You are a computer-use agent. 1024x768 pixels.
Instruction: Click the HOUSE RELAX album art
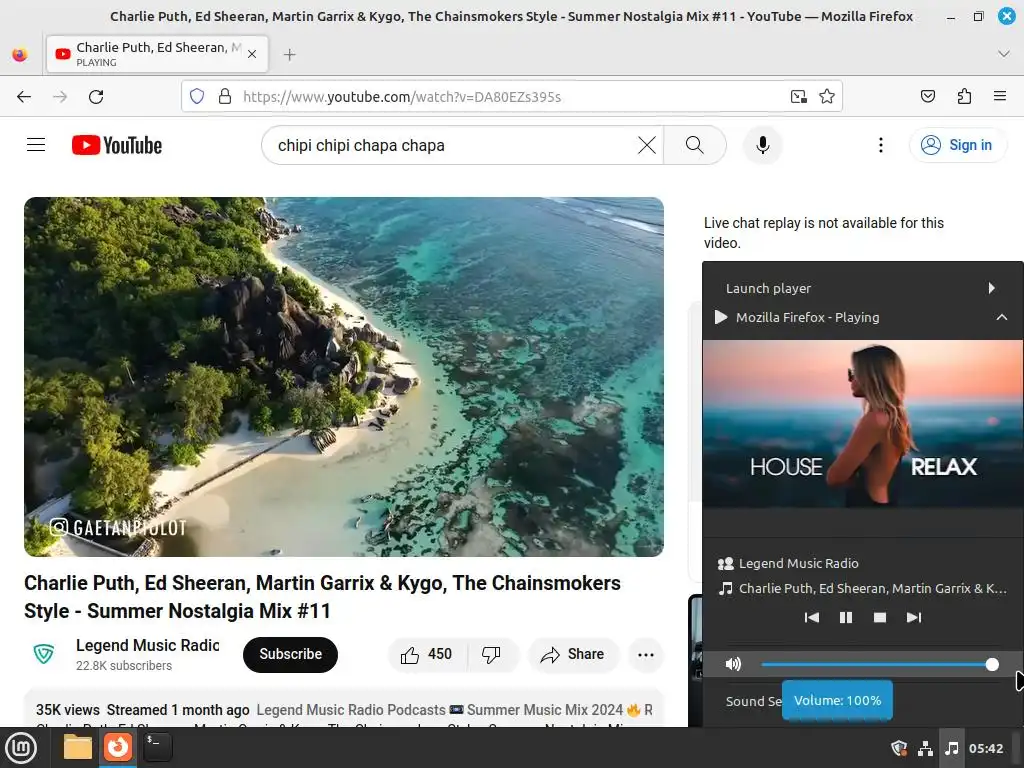pyautogui.click(x=862, y=423)
